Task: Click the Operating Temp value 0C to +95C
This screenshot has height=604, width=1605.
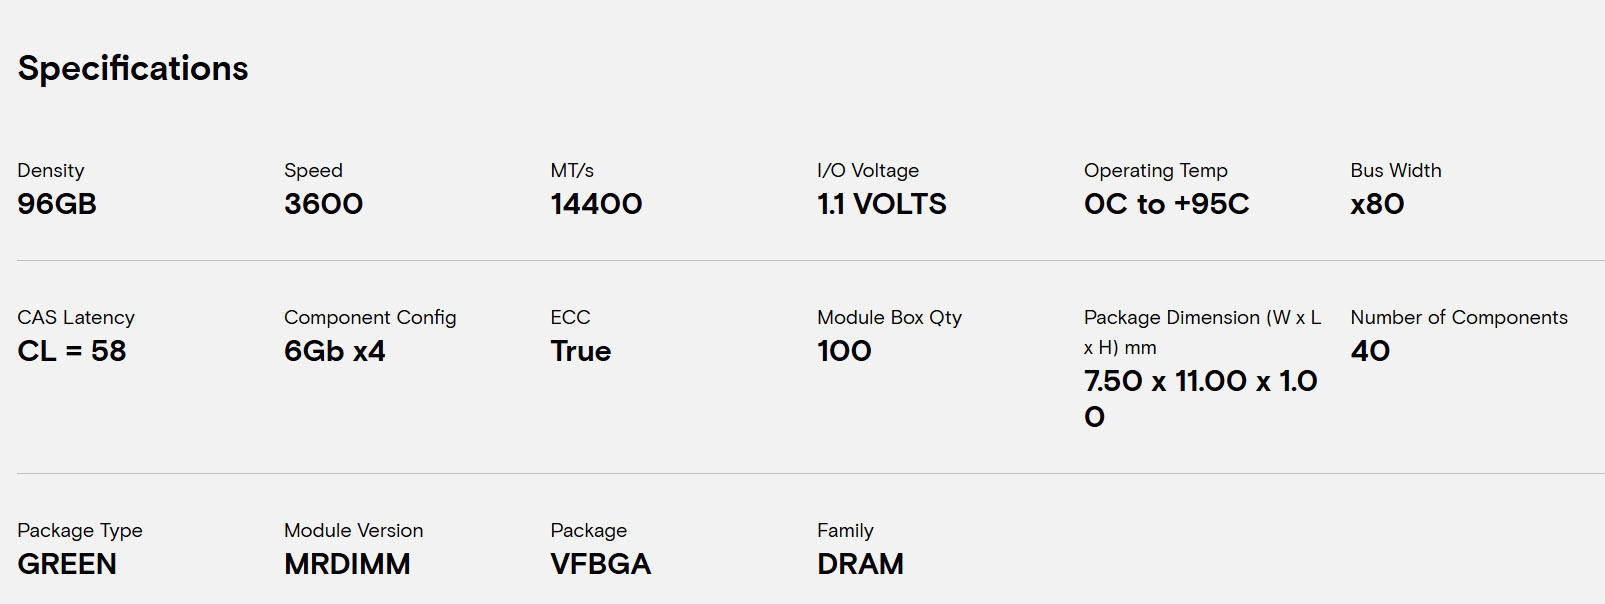Action: [1166, 204]
